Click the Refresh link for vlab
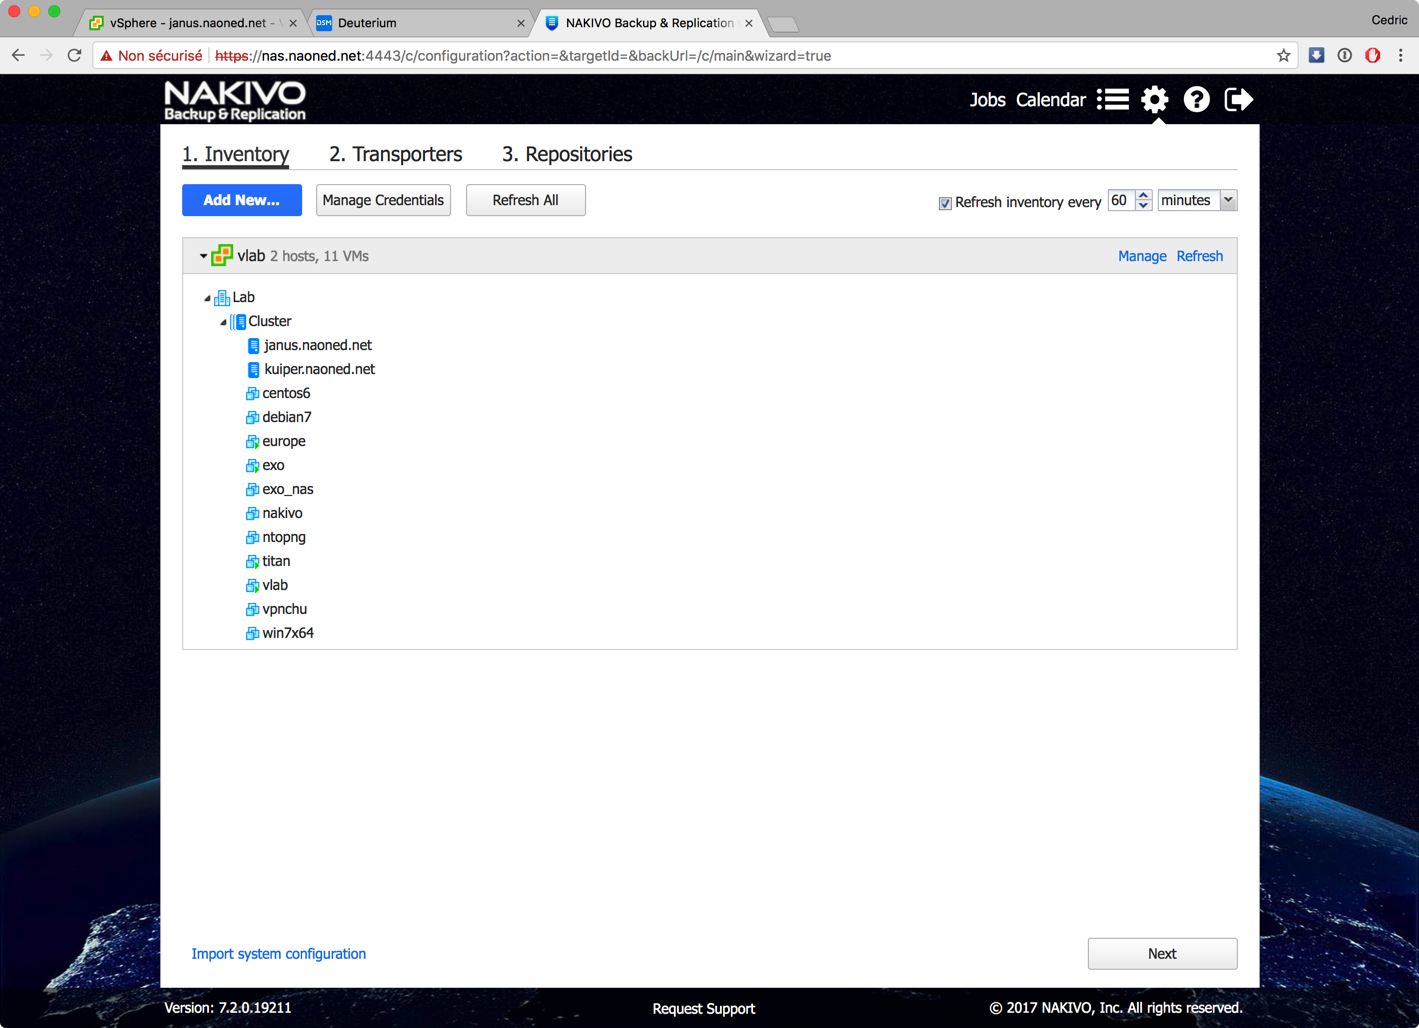The image size is (1419, 1028). tap(1200, 257)
